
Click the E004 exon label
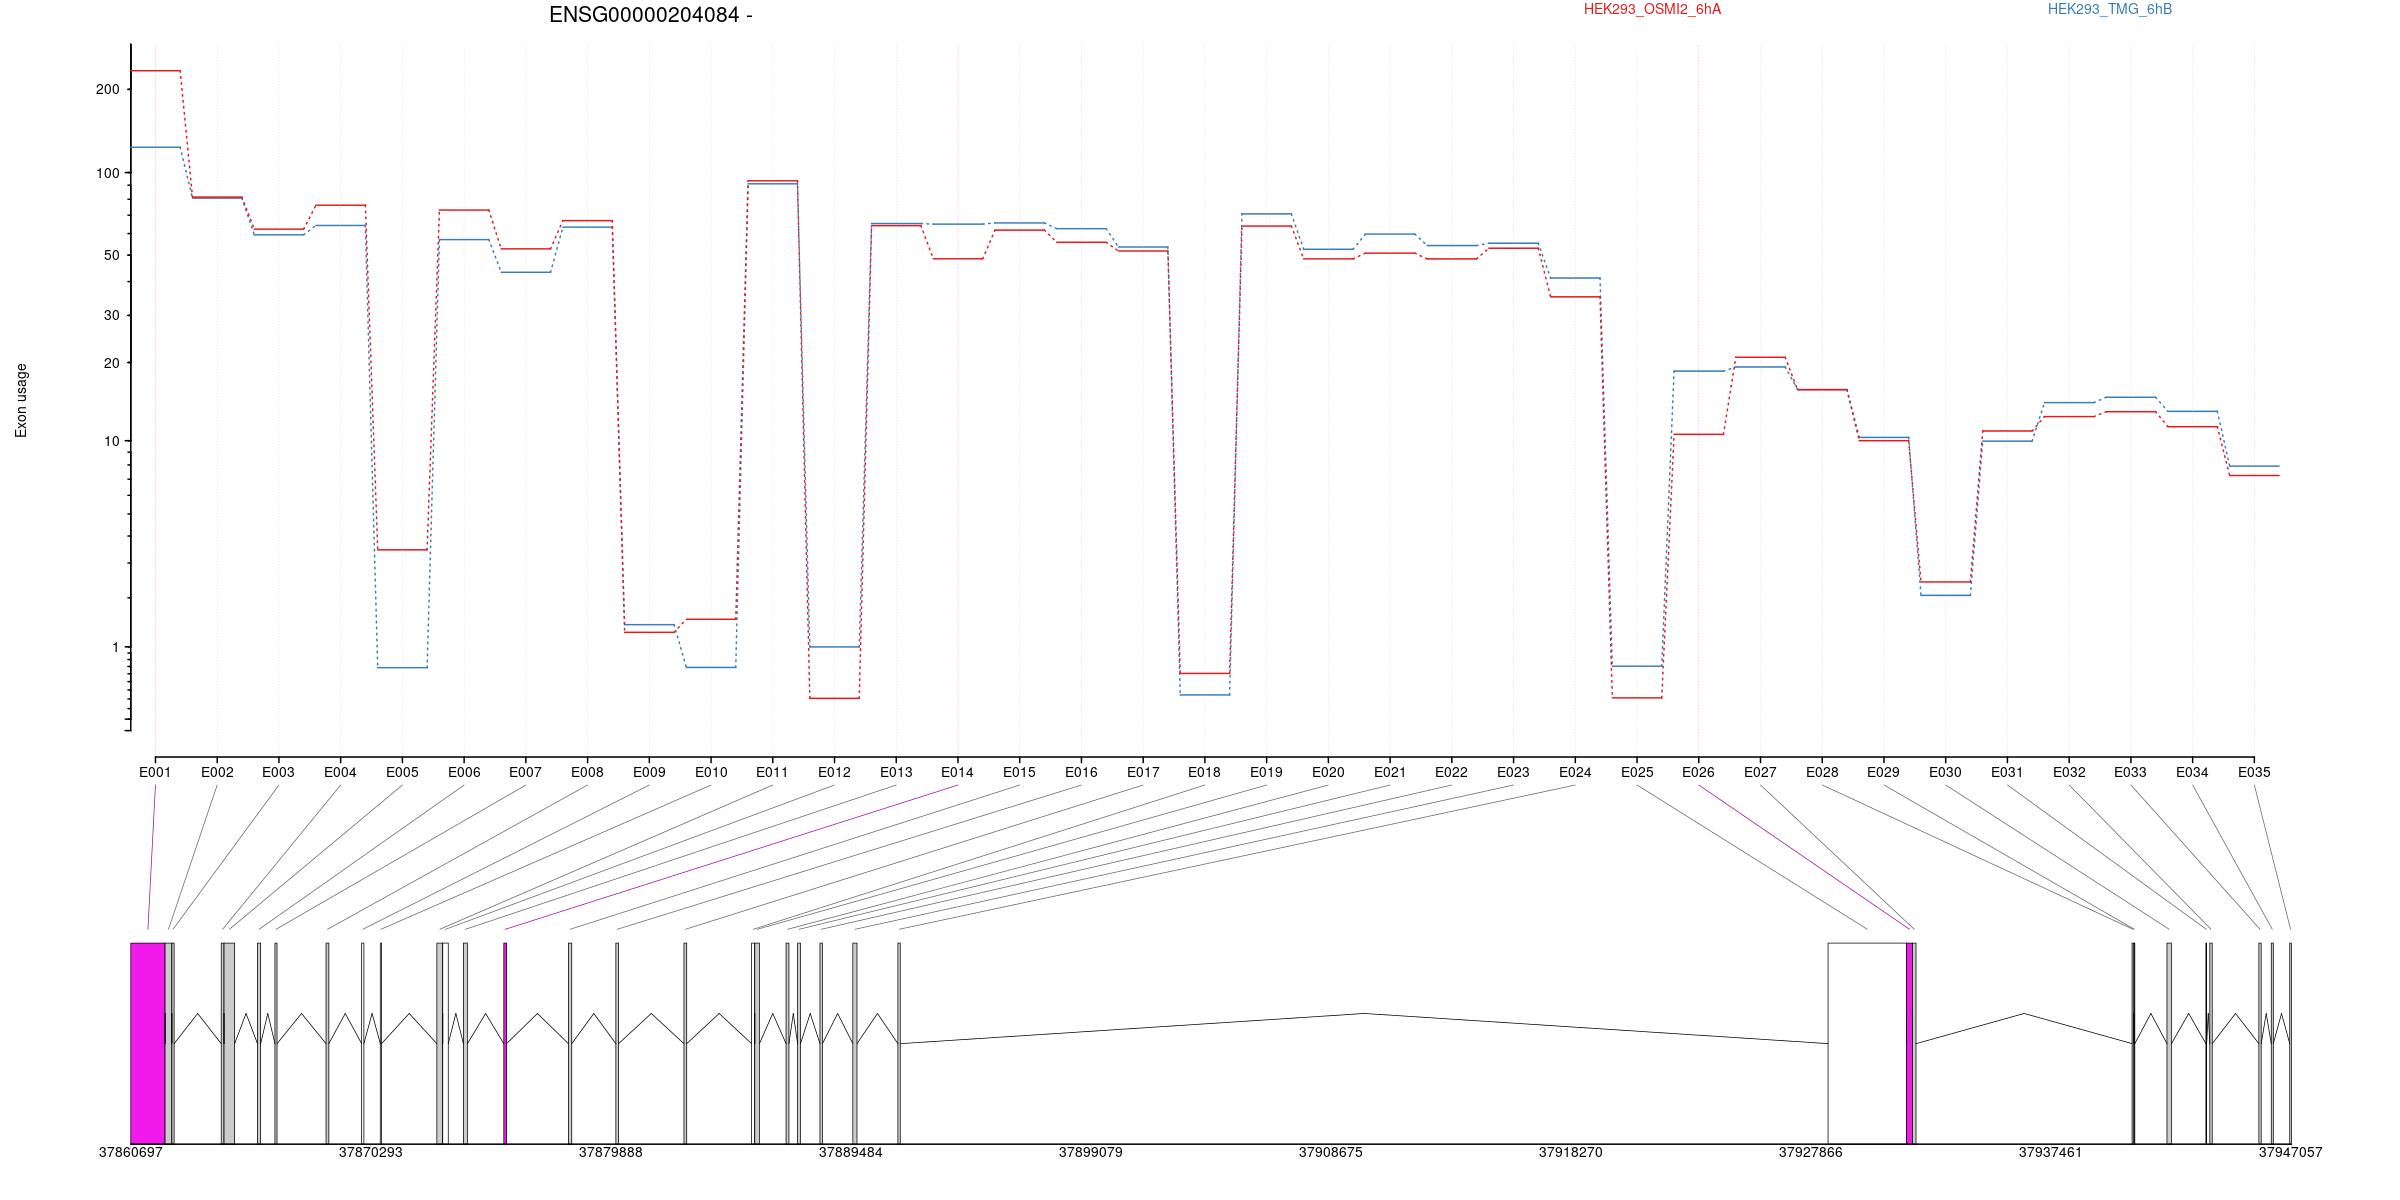point(340,772)
